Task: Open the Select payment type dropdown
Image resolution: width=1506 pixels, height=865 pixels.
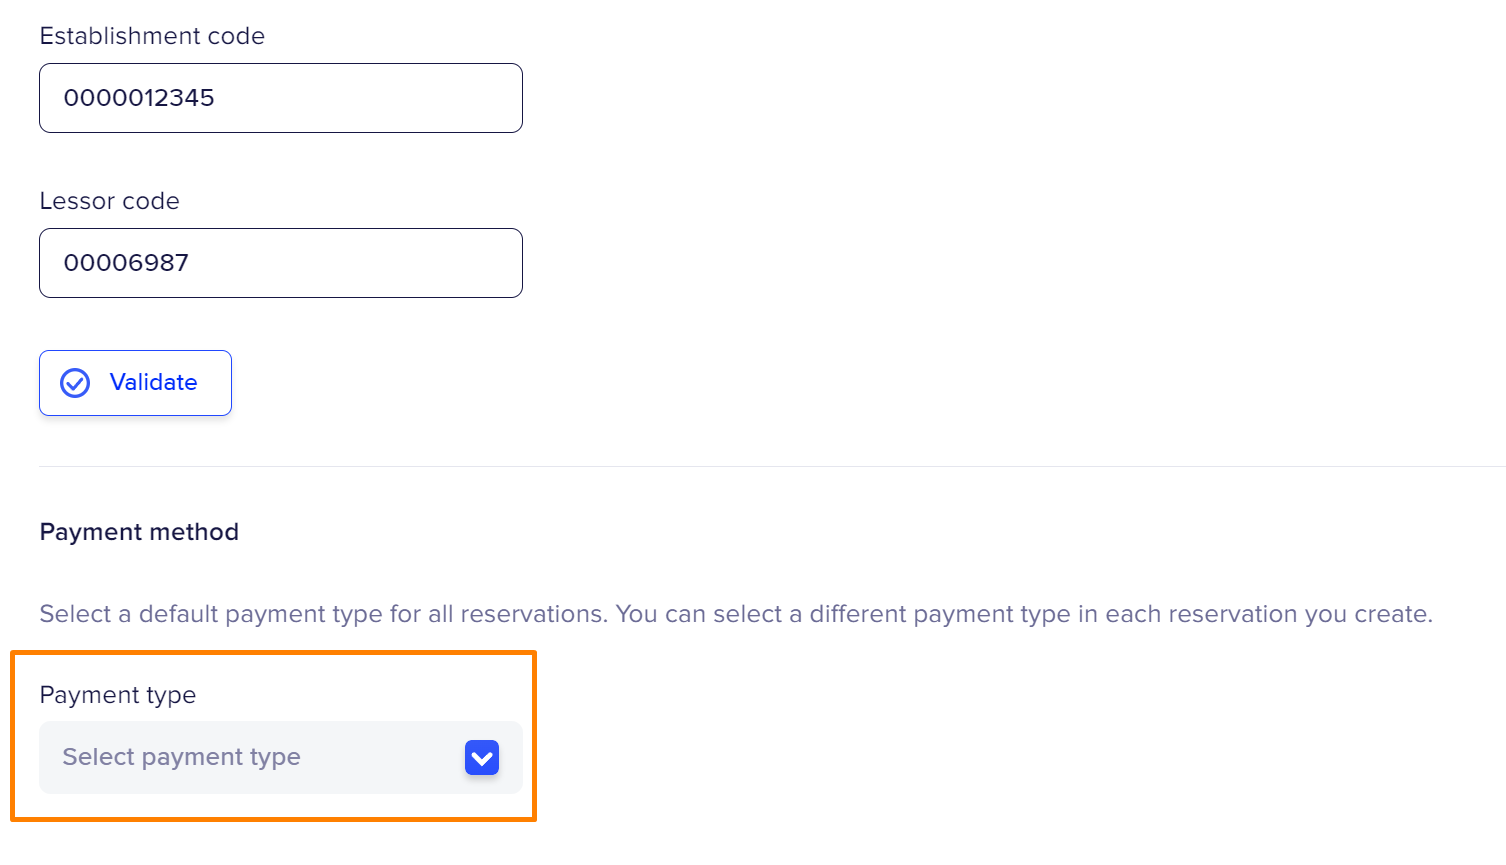Action: click(x=280, y=758)
